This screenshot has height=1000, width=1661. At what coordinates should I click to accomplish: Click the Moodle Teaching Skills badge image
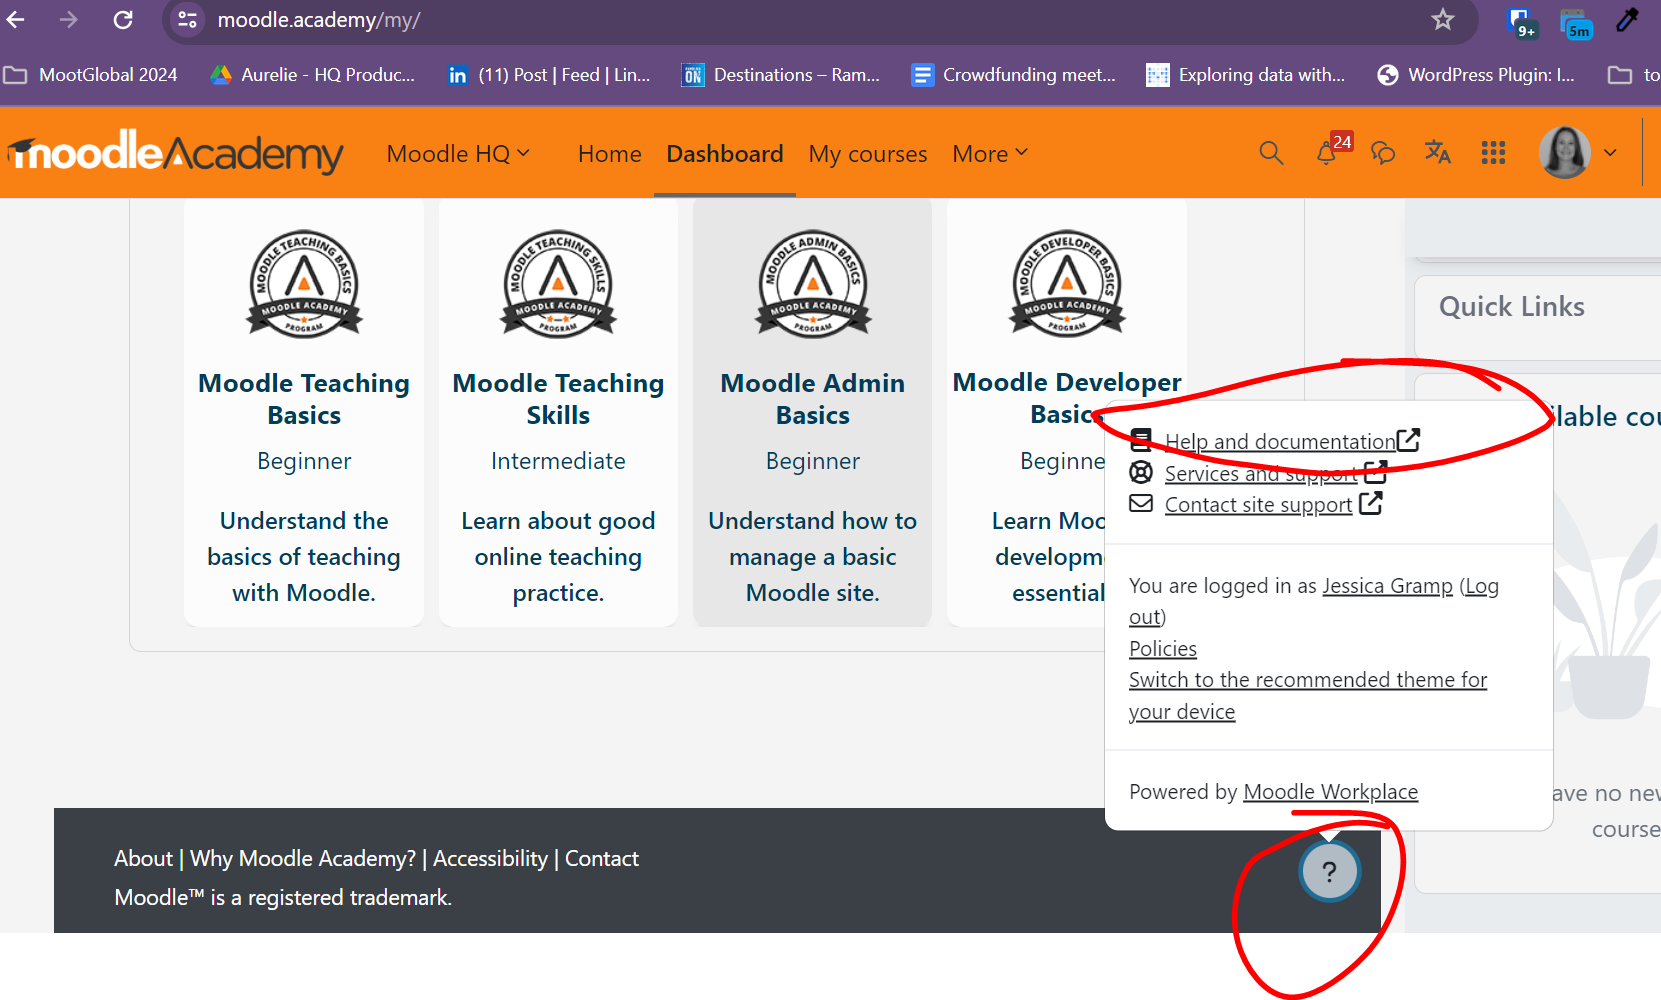(558, 283)
